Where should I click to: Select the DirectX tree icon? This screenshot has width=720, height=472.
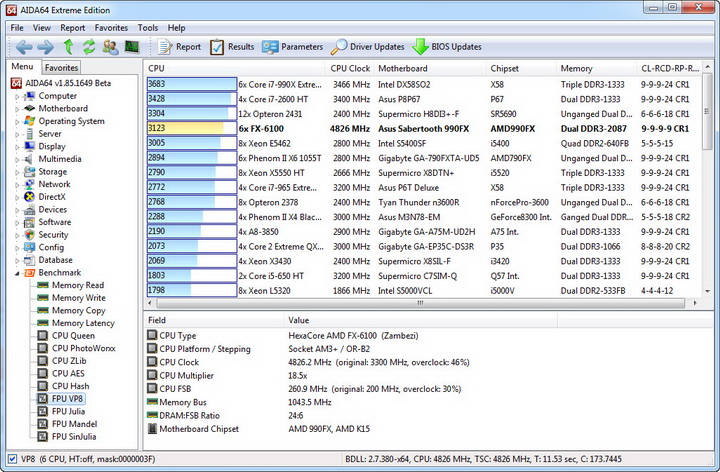click(x=29, y=197)
